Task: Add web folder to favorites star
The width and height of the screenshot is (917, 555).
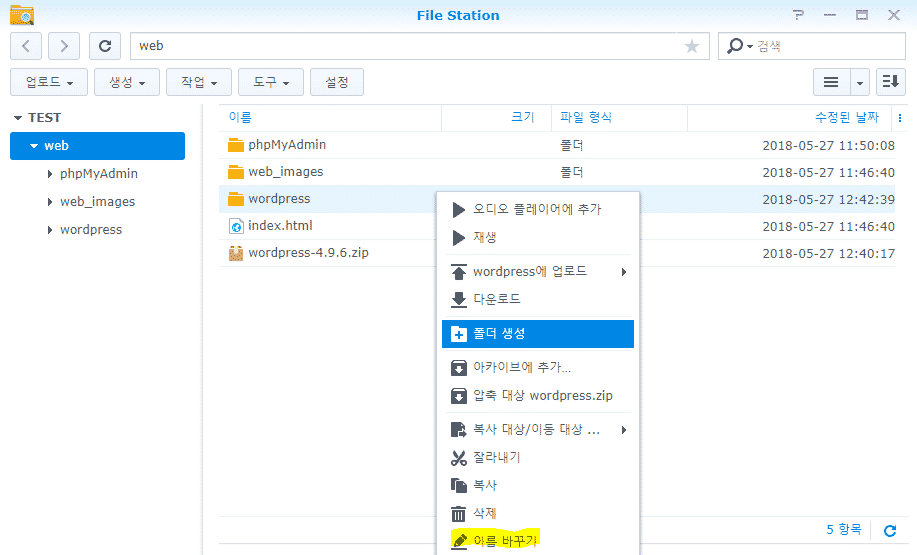Action: click(x=692, y=46)
